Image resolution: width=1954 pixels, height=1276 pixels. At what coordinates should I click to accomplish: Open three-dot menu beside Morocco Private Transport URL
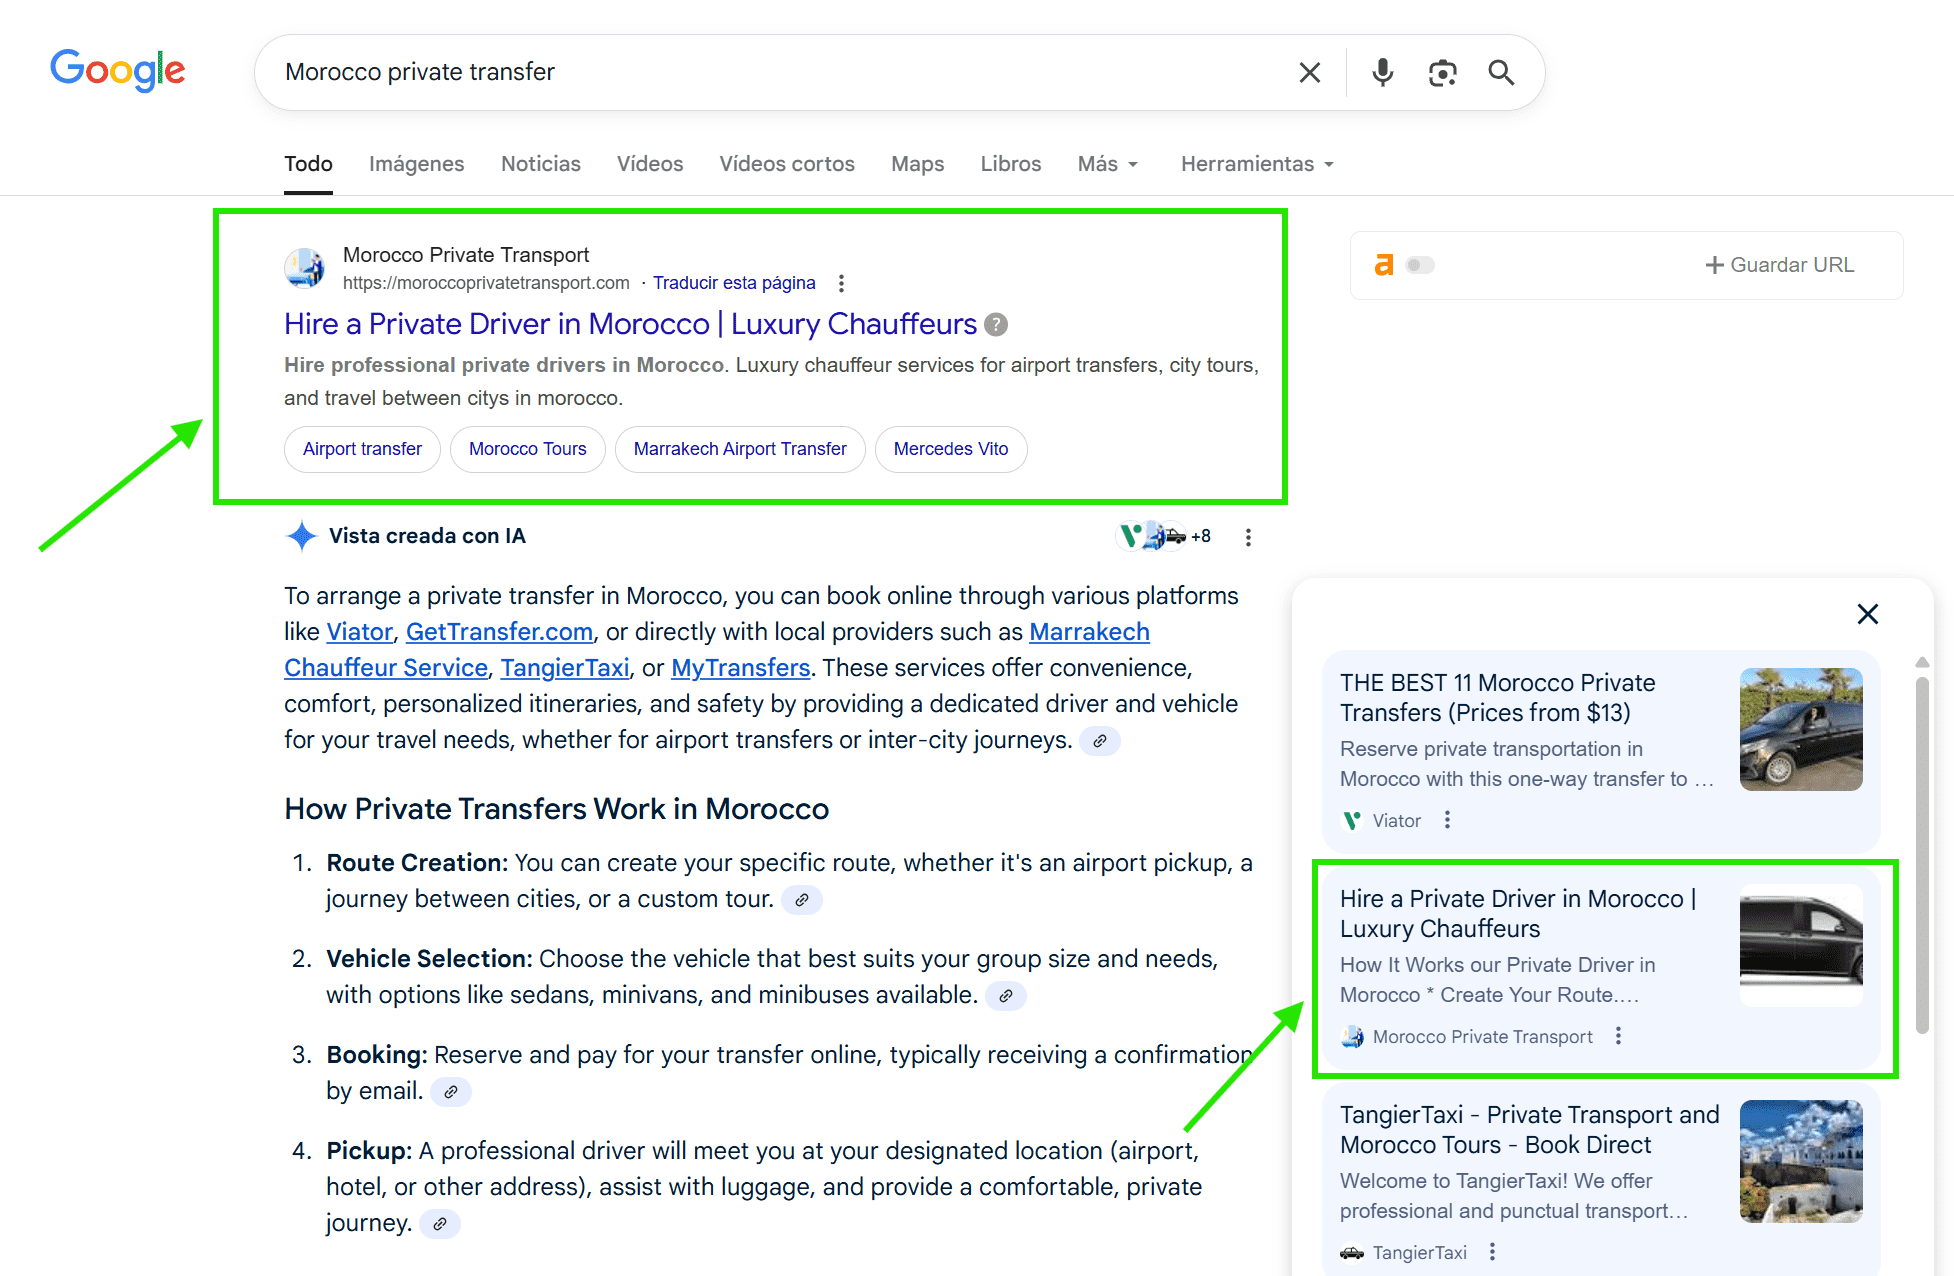click(841, 283)
